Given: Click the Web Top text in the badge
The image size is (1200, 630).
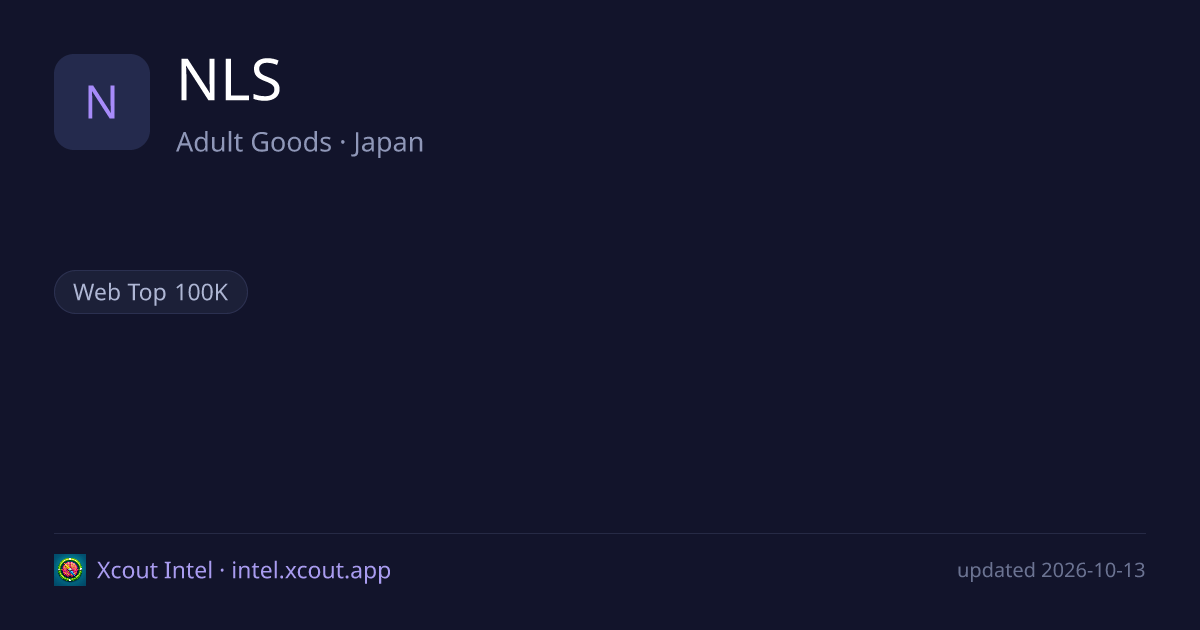Looking at the screenshot, I should [x=121, y=293].
